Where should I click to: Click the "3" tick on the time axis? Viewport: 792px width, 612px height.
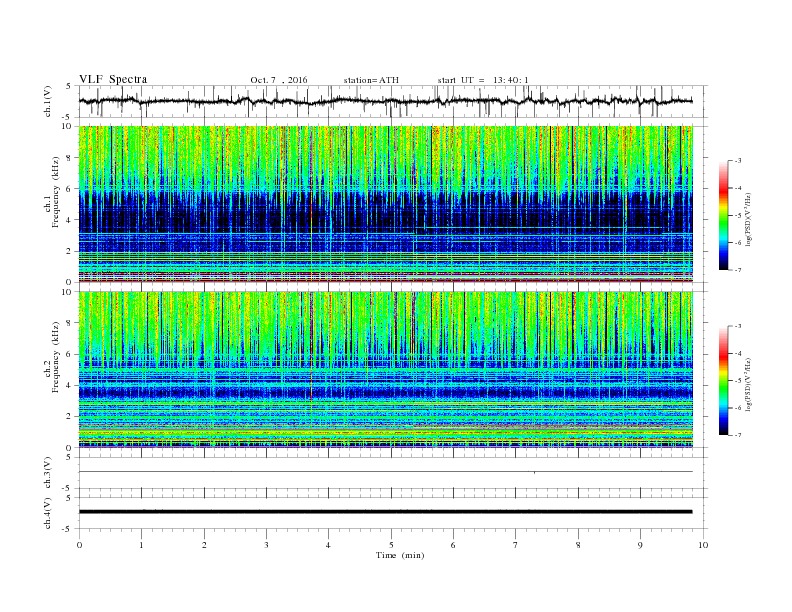pos(266,545)
